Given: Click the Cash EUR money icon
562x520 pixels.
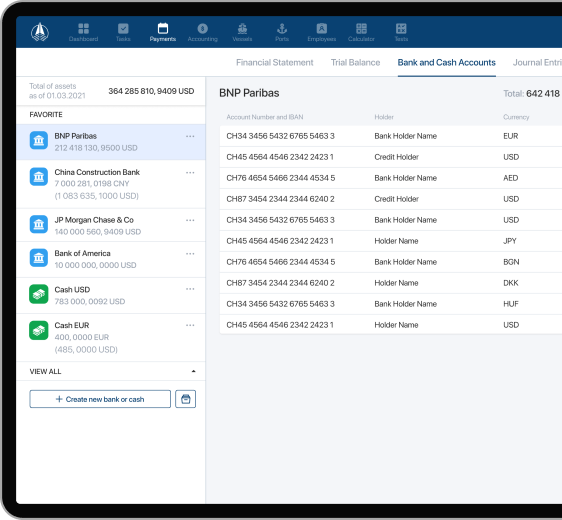Looking at the screenshot, I should (x=39, y=330).
